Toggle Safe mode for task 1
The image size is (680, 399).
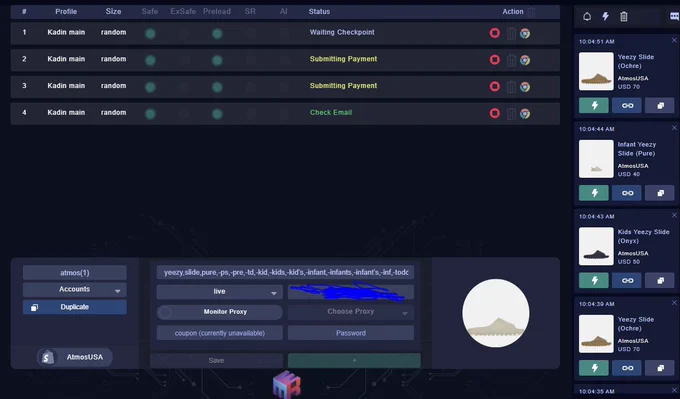coord(150,33)
